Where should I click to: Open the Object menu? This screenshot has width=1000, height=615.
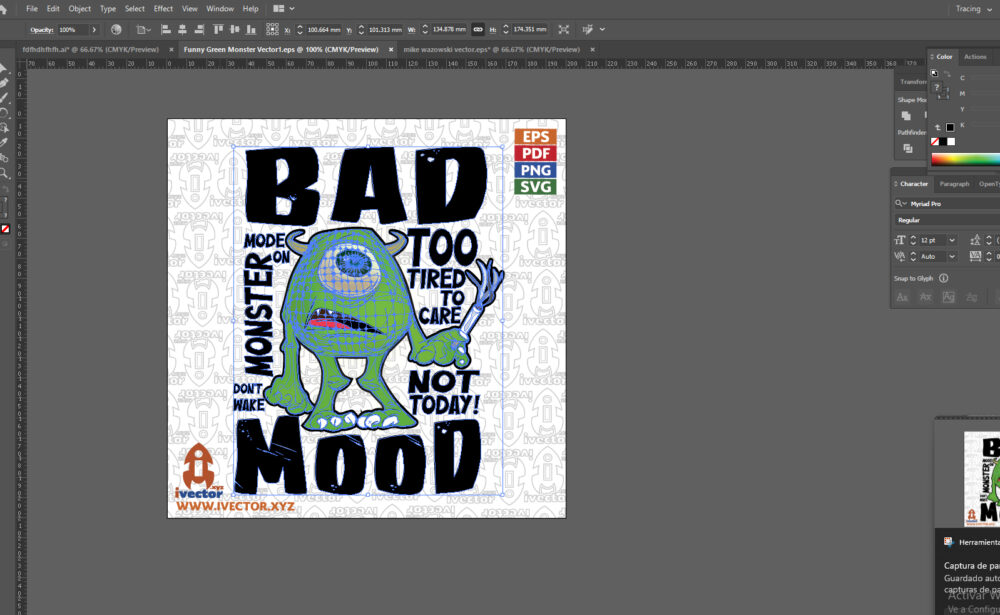click(80, 9)
